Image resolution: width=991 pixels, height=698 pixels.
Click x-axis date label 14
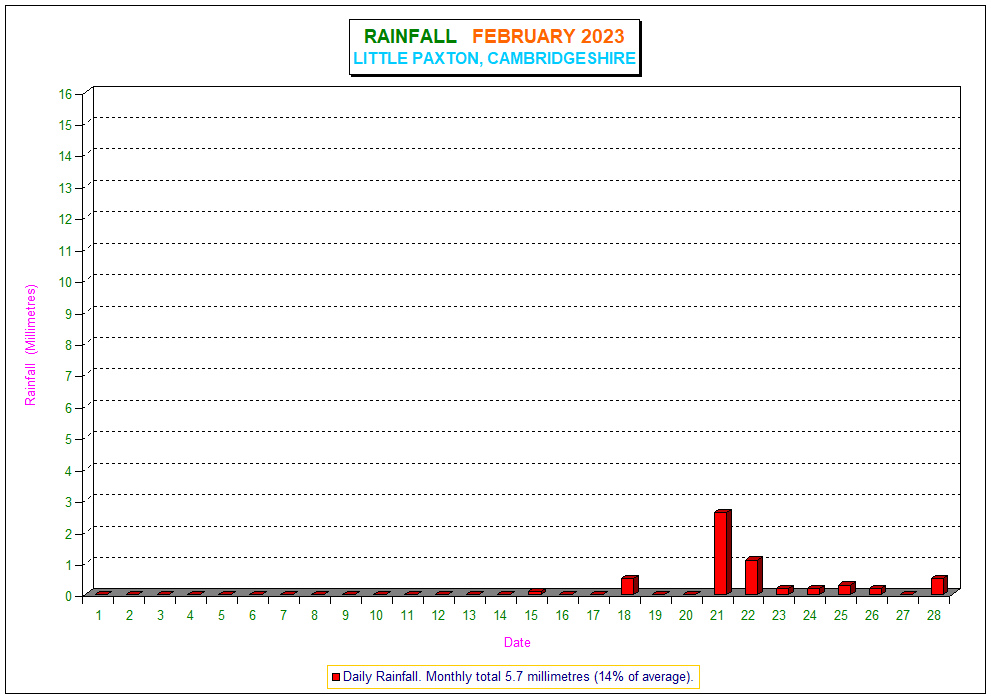[x=500, y=616]
